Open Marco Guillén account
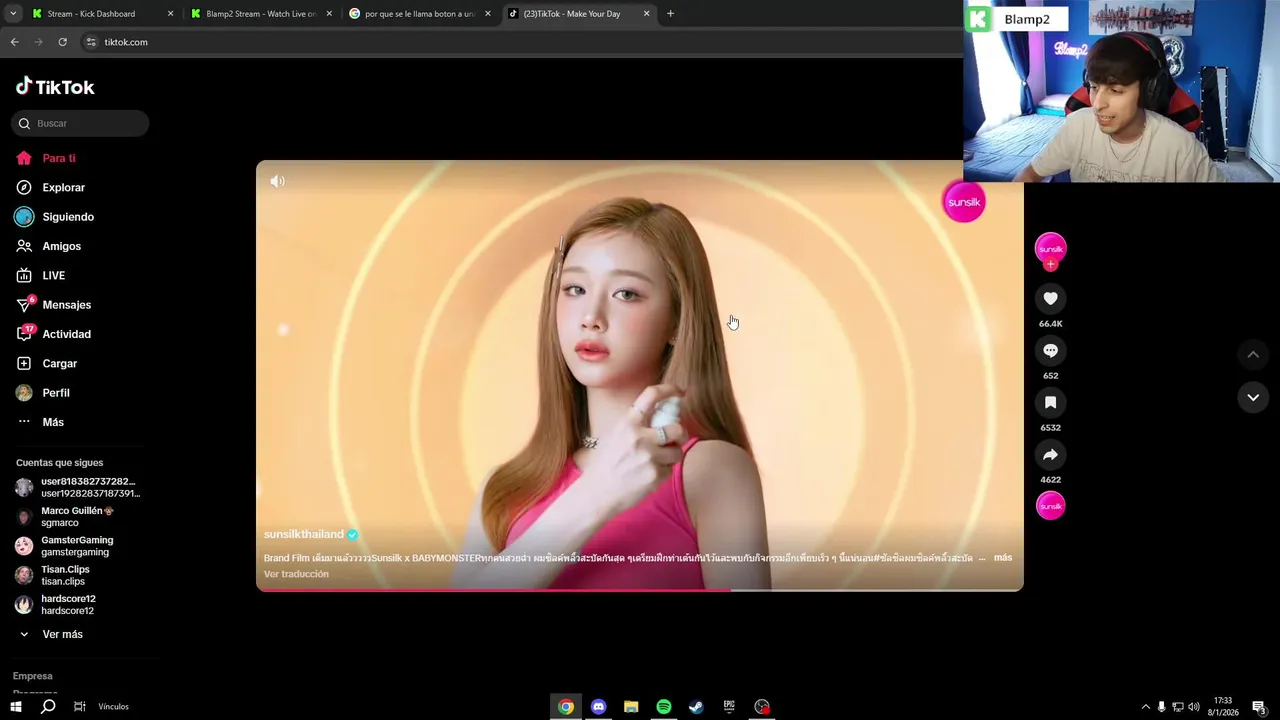Viewport: 1280px width, 720px height. (65, 516)
